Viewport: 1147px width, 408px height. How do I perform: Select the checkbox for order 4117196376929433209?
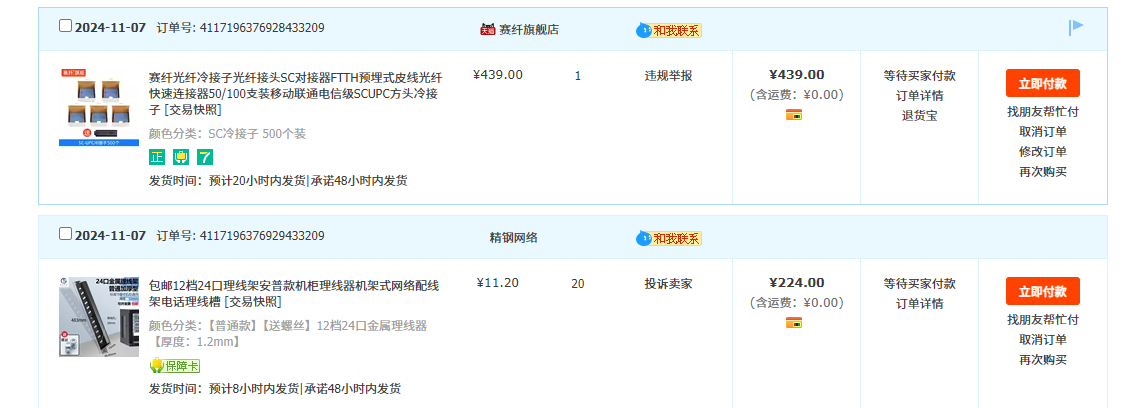click(65, 234)
